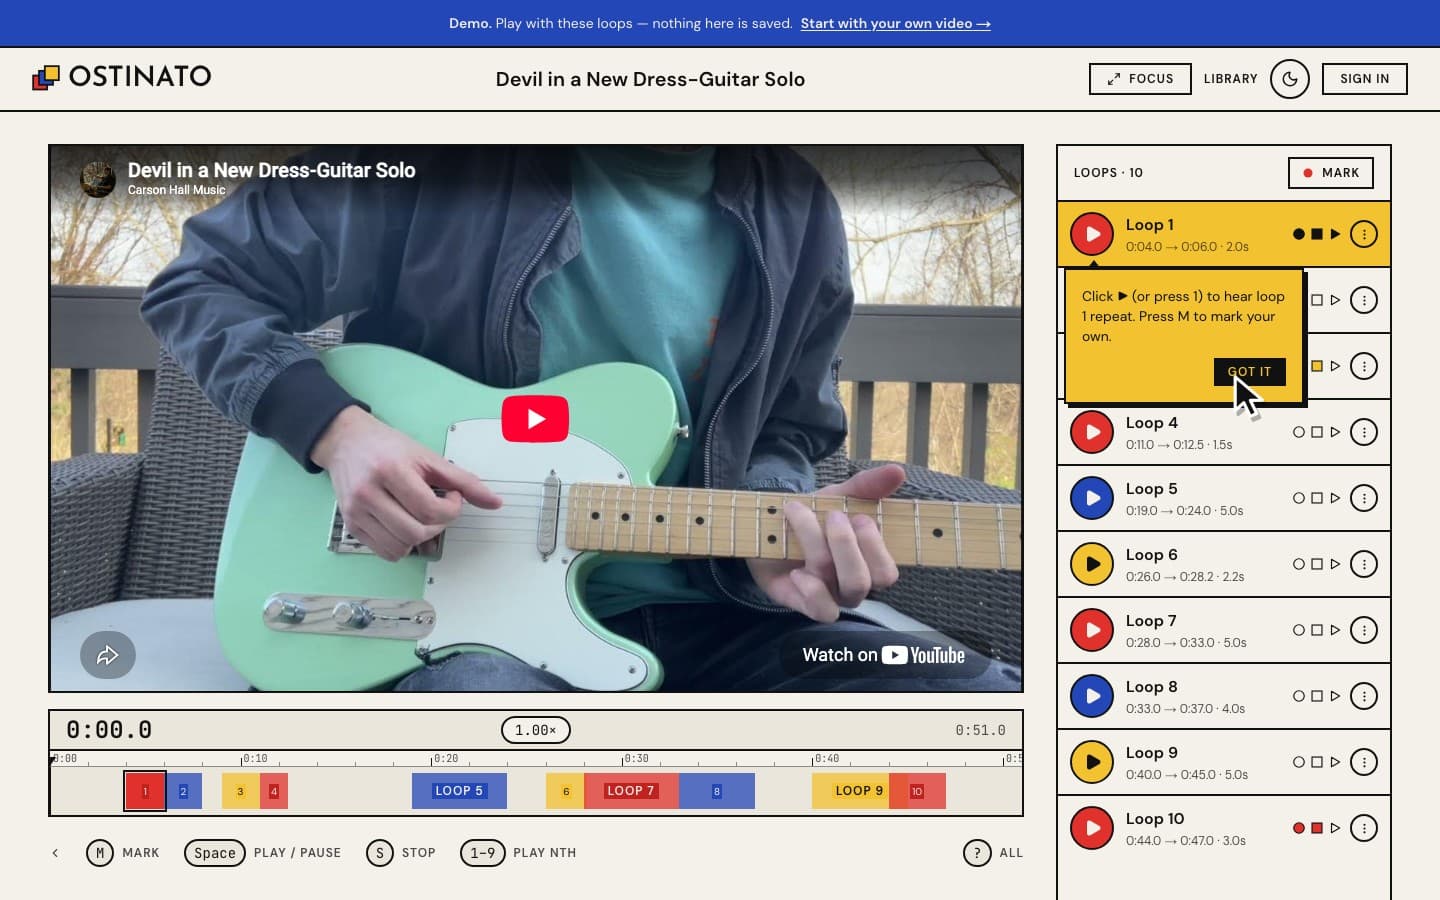This screenshot has height=900, width=1440.
Task: Toggle the triangle shape icon in Loop 6 row
Action: point(1335,564)
